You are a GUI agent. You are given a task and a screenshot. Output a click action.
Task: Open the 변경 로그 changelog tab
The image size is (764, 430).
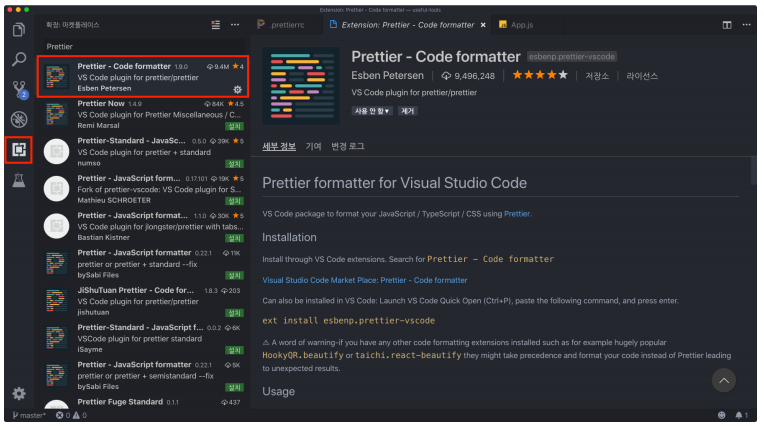[348, 146]
